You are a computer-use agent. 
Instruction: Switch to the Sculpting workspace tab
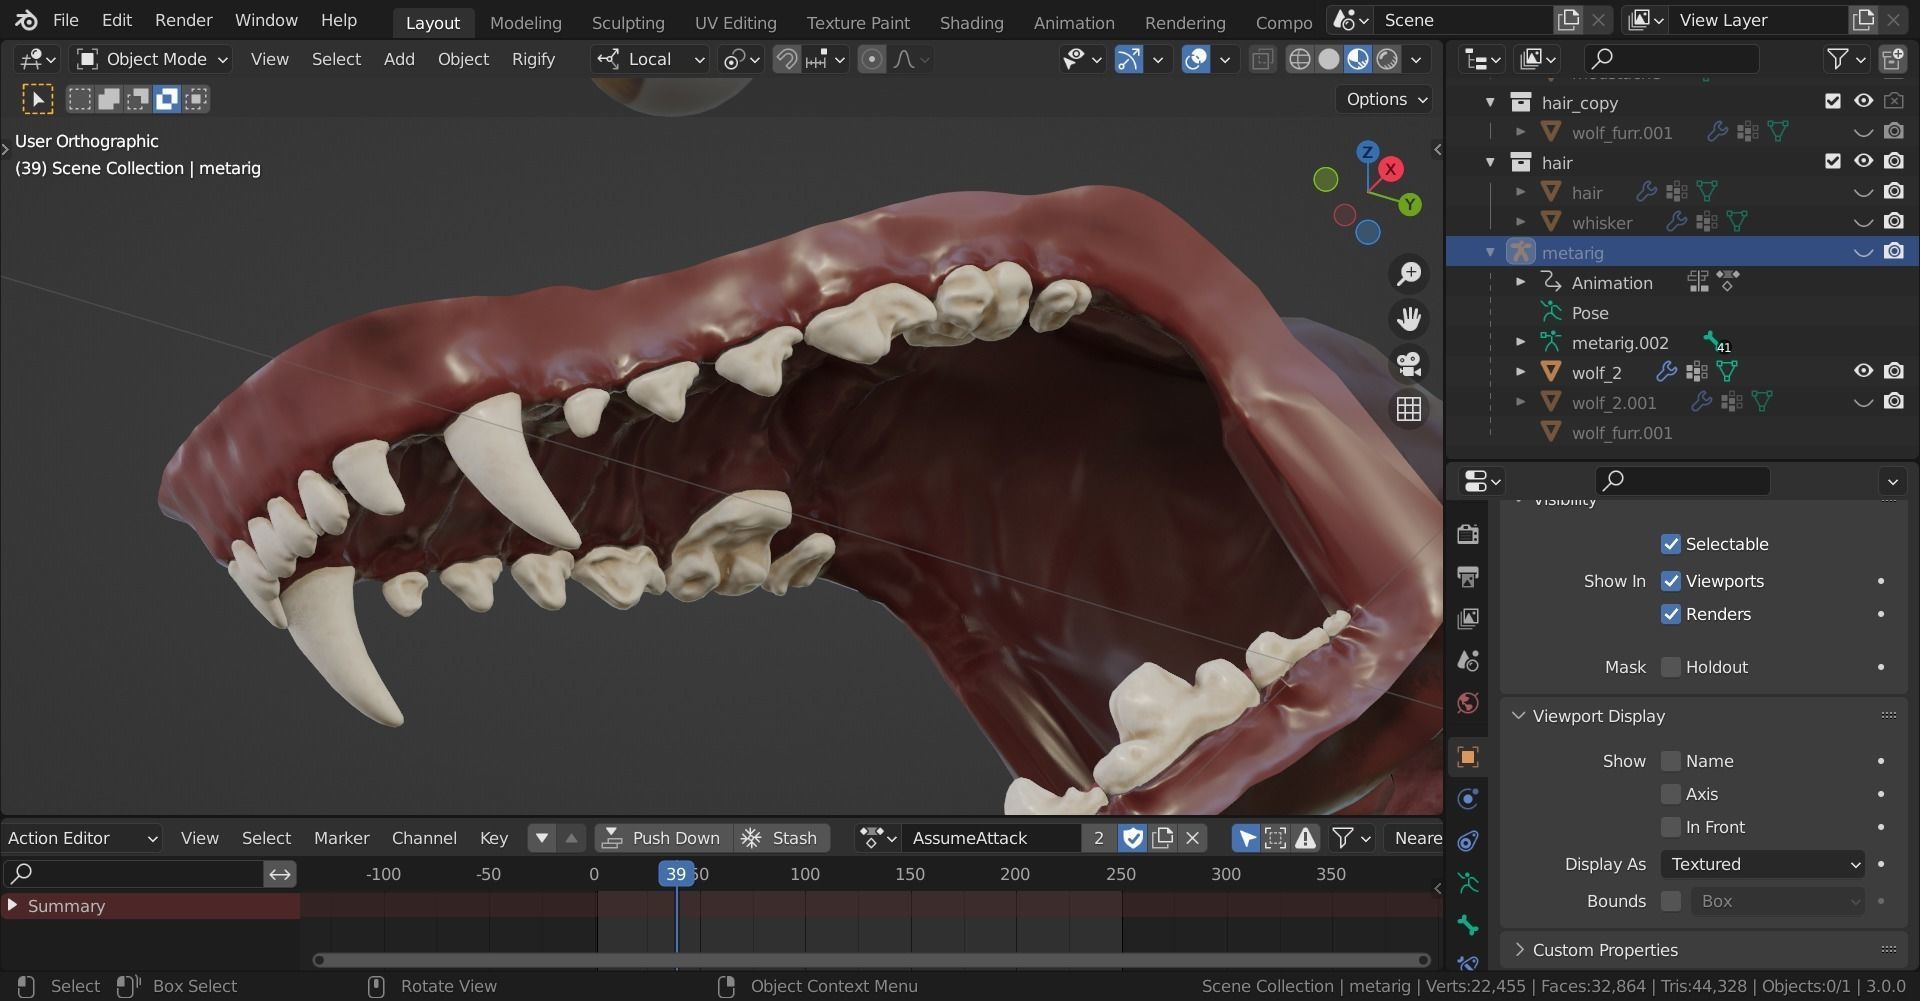tap(628, 22)
